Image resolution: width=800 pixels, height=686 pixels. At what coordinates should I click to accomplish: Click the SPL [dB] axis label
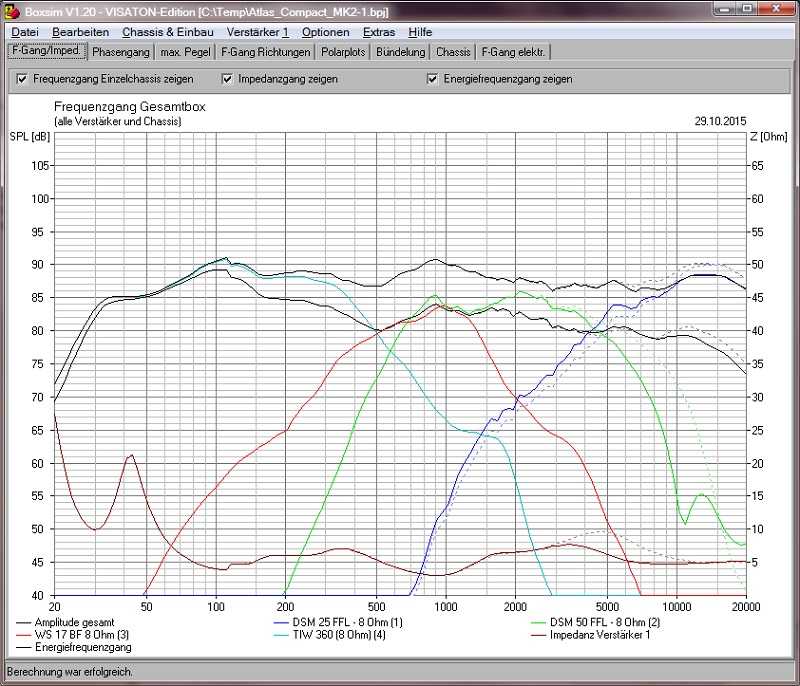(30, 137)
